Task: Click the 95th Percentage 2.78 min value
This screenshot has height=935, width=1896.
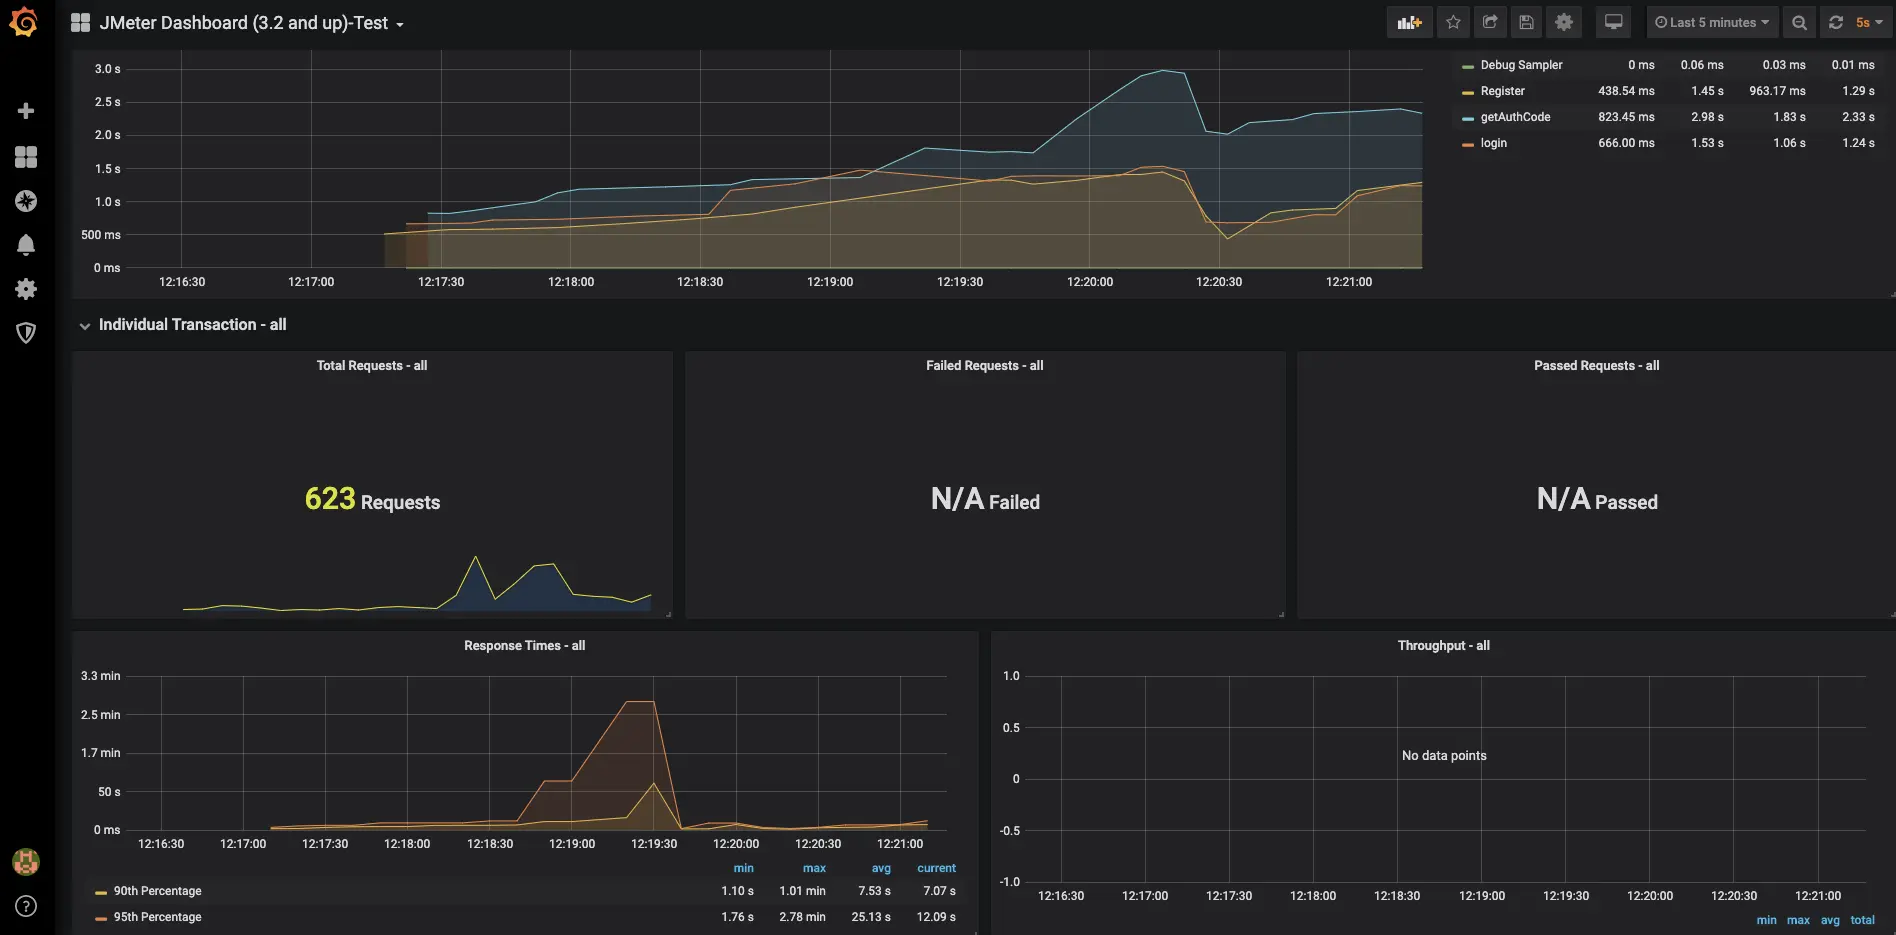Action: (802, 917)
